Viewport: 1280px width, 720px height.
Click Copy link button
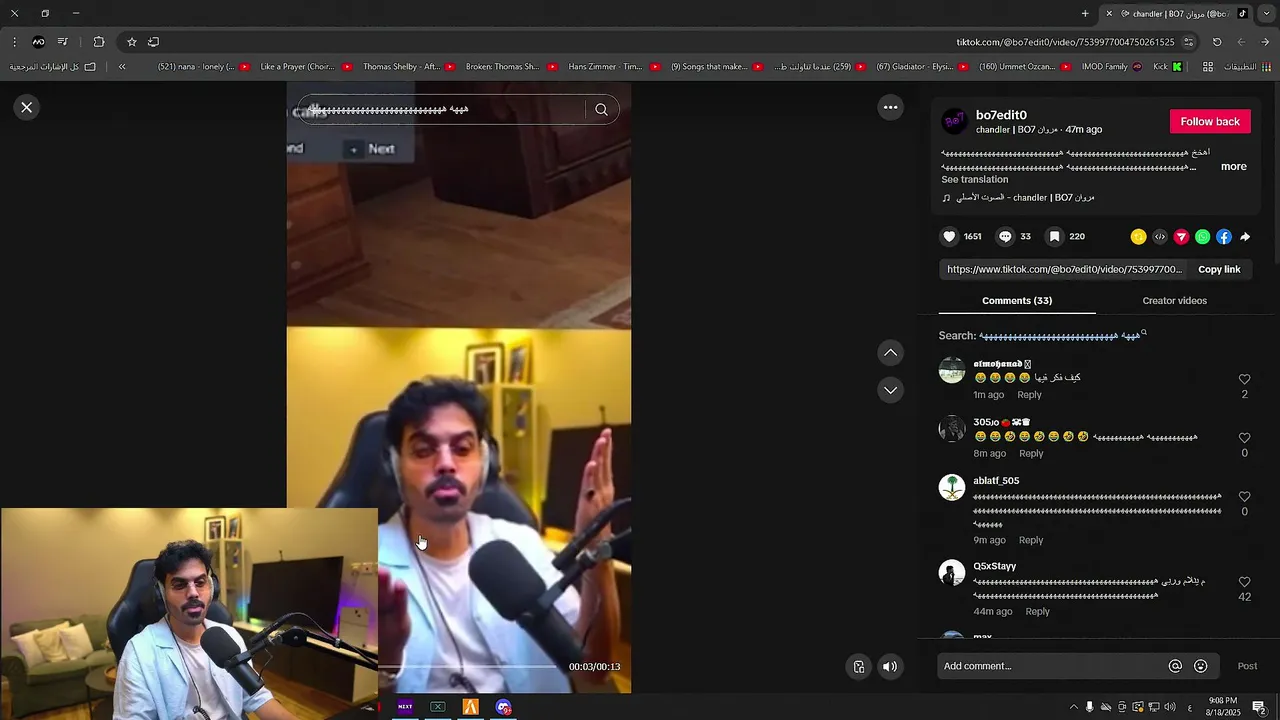pyautogui.click(x=1219, y=269)
